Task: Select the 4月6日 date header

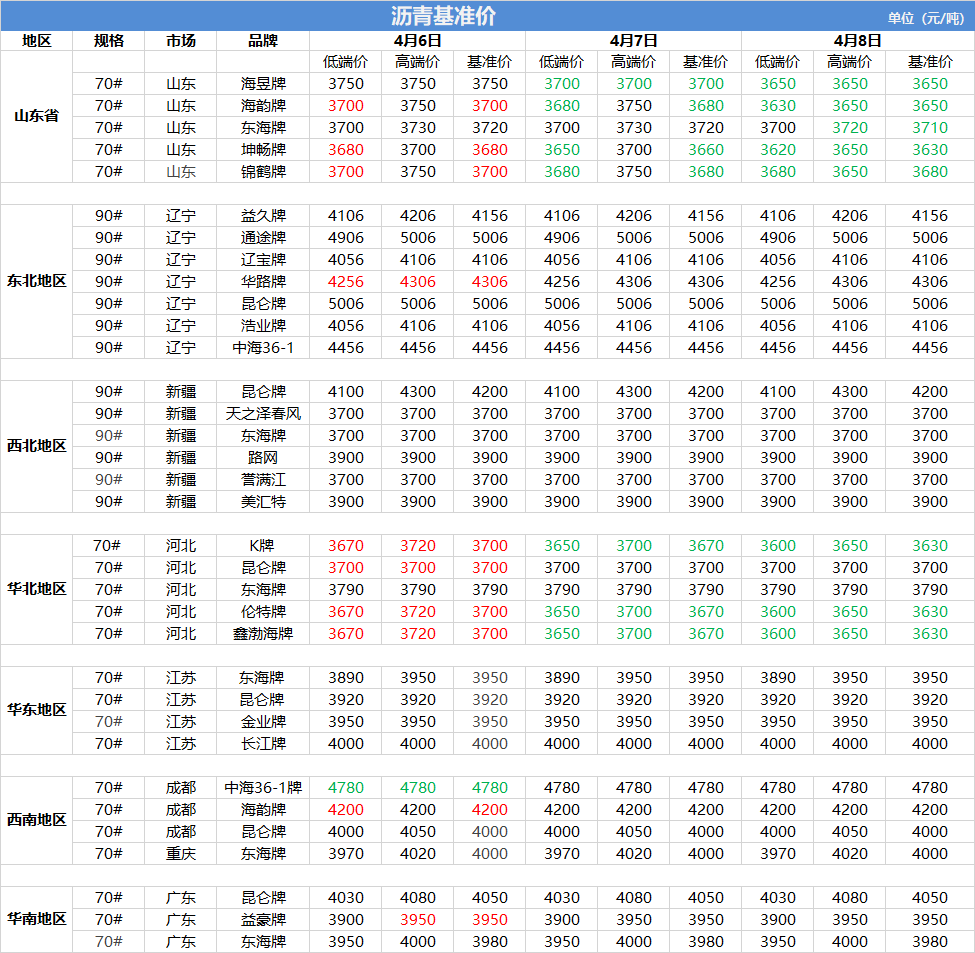Action: 417,40
